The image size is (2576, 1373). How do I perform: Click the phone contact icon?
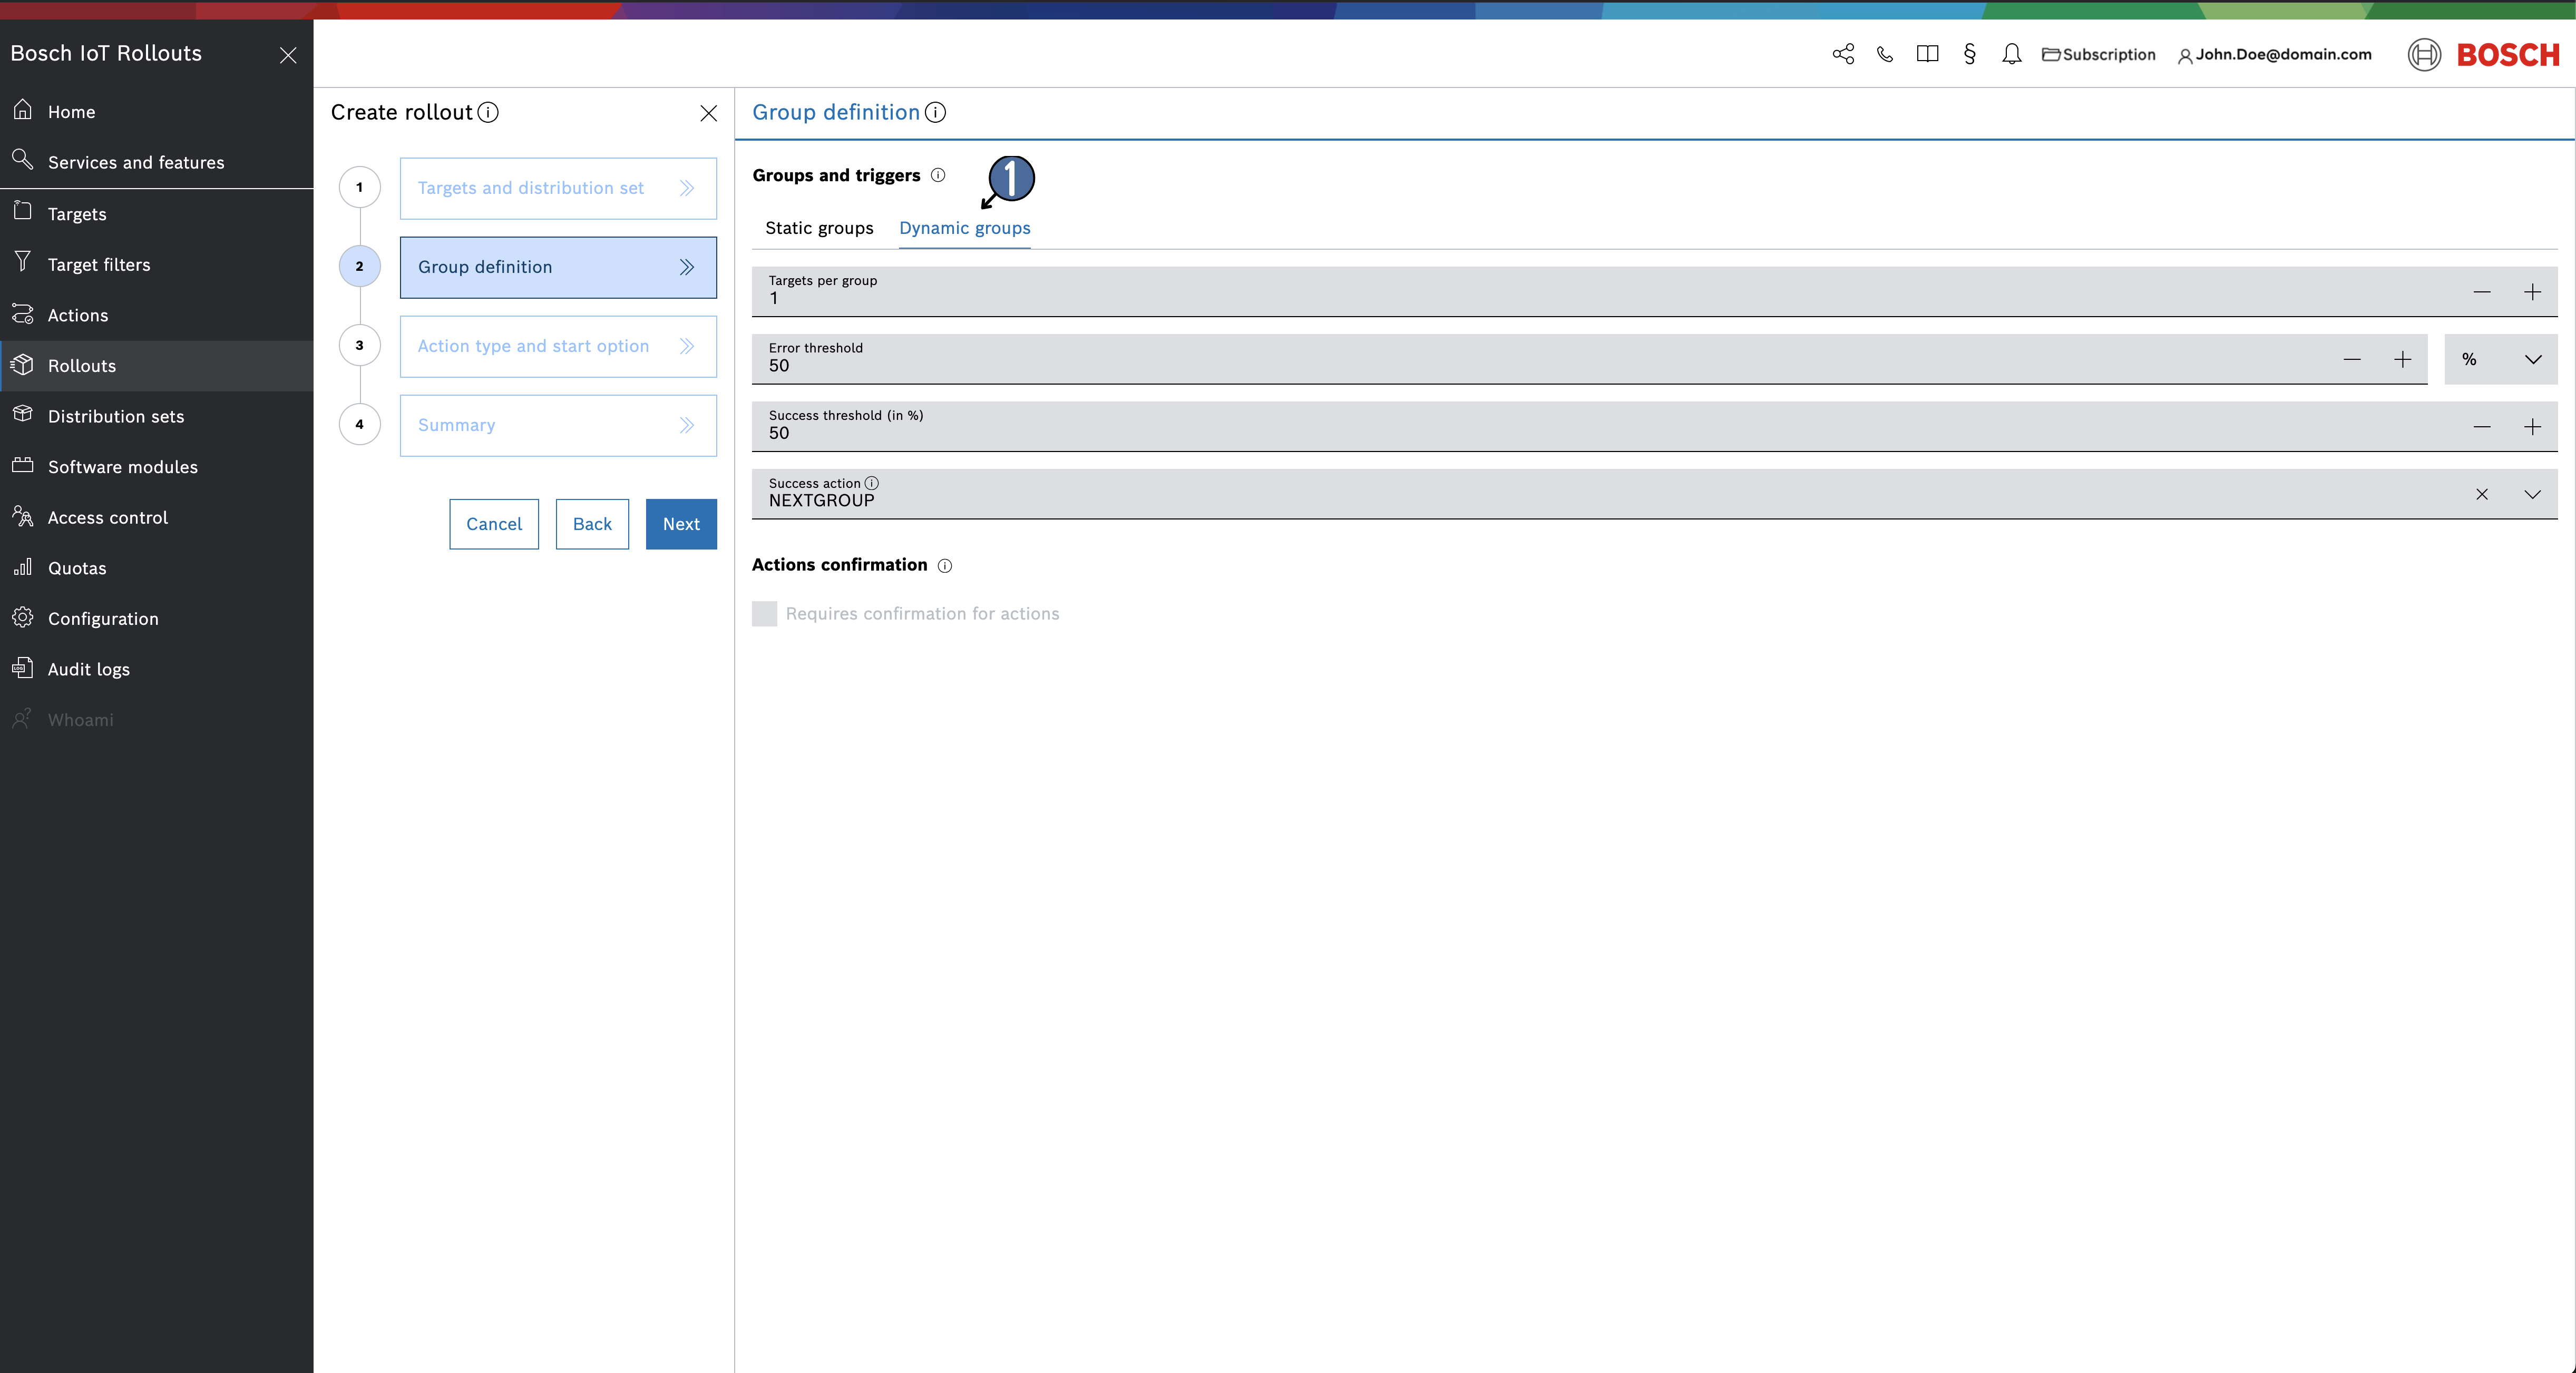pyautogui.click(x=1885, y=54)
